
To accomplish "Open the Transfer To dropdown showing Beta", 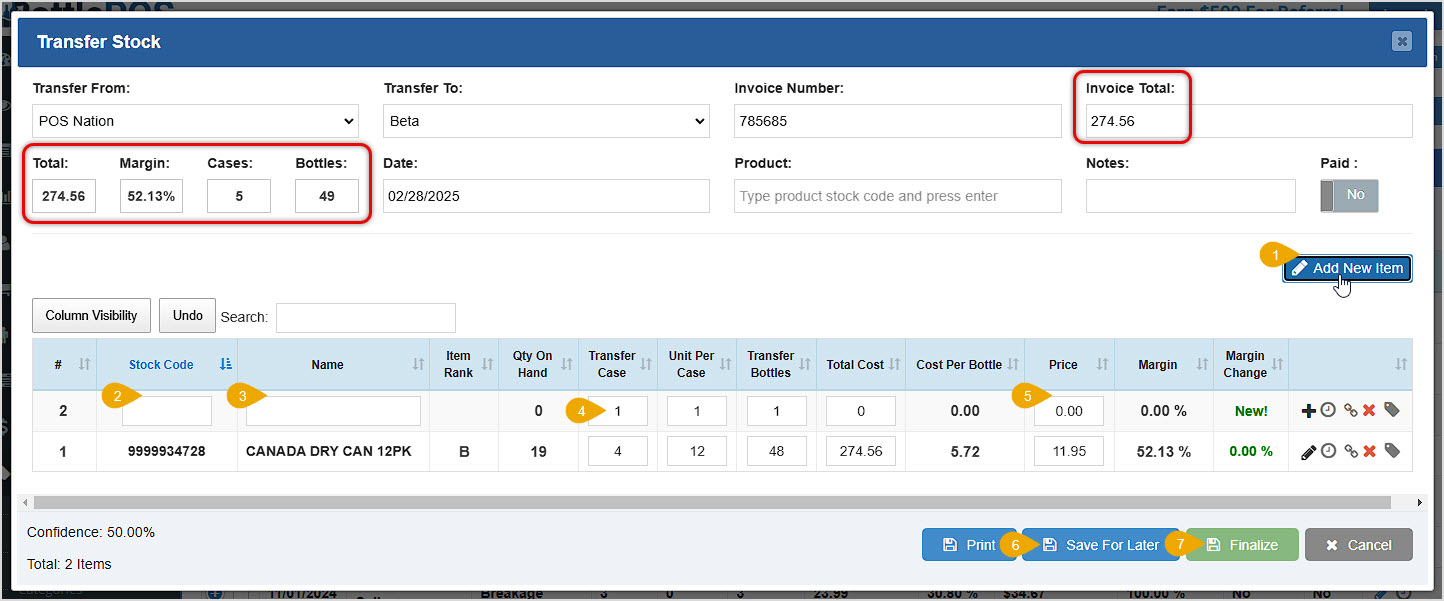I will pyautogui.click(x=546, y=120).
